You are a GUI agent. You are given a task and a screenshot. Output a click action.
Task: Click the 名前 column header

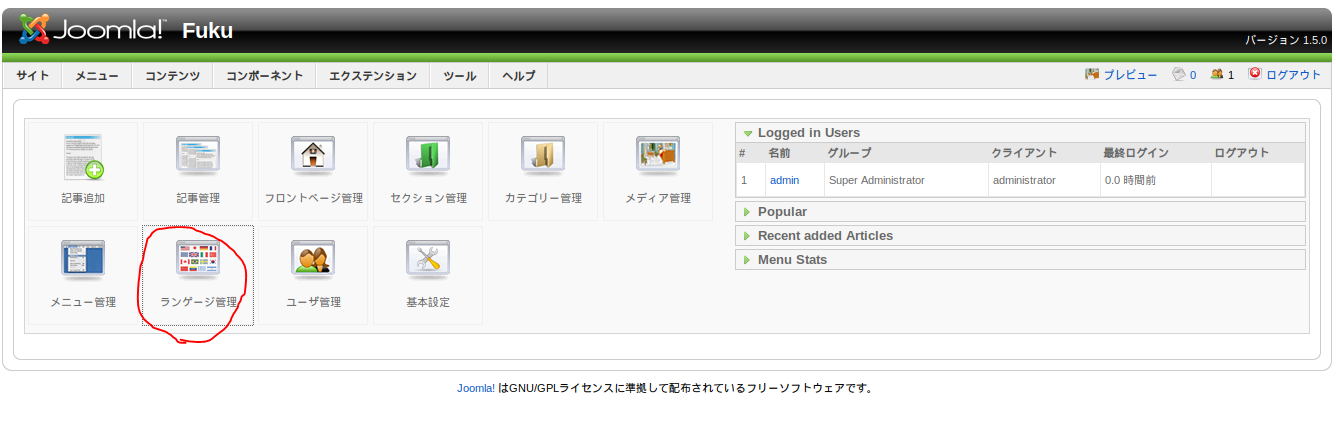(x=780, y=153)
